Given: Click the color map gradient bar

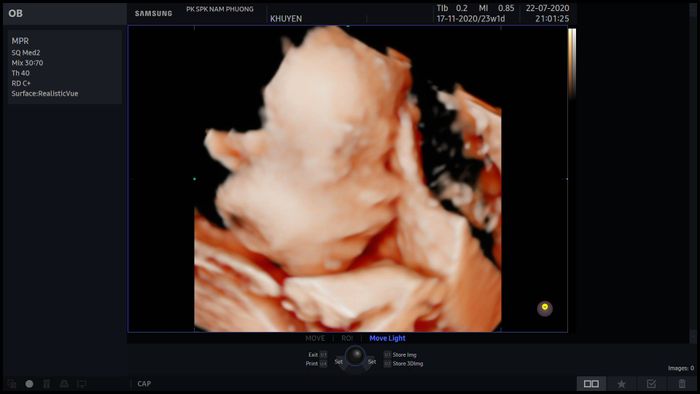Looking at the screenshot, I should point(572,63).
